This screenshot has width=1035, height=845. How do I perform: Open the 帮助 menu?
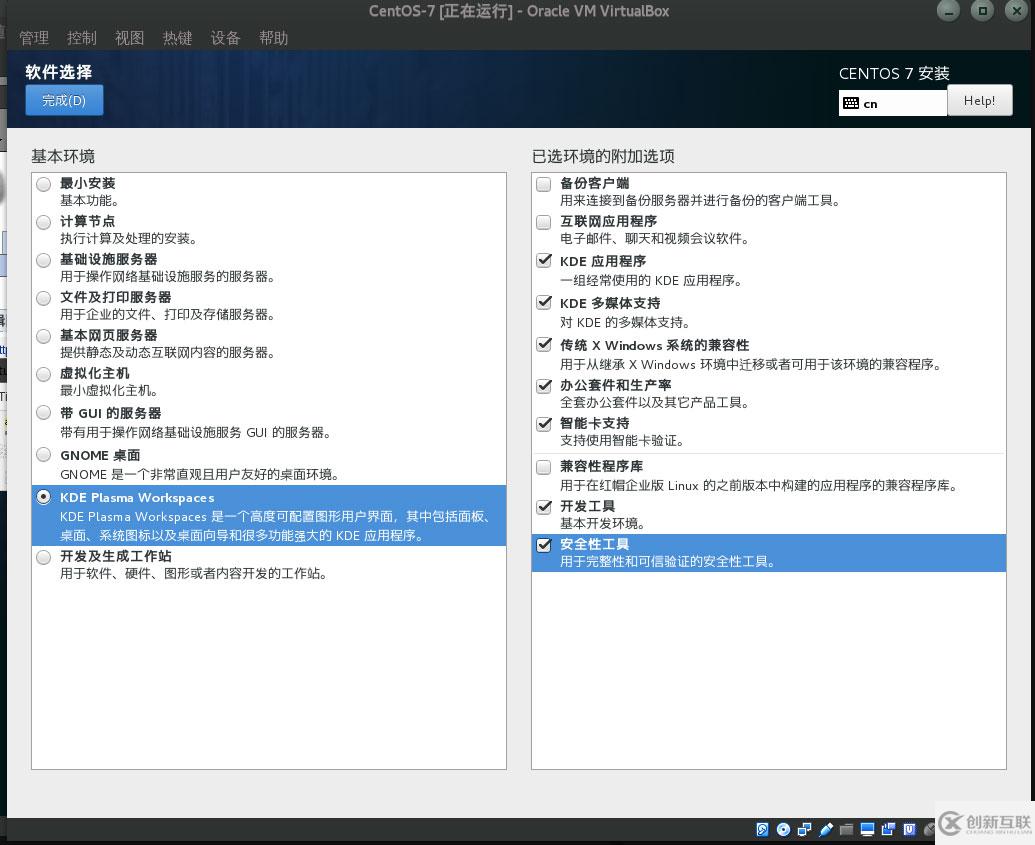[273, 38]
